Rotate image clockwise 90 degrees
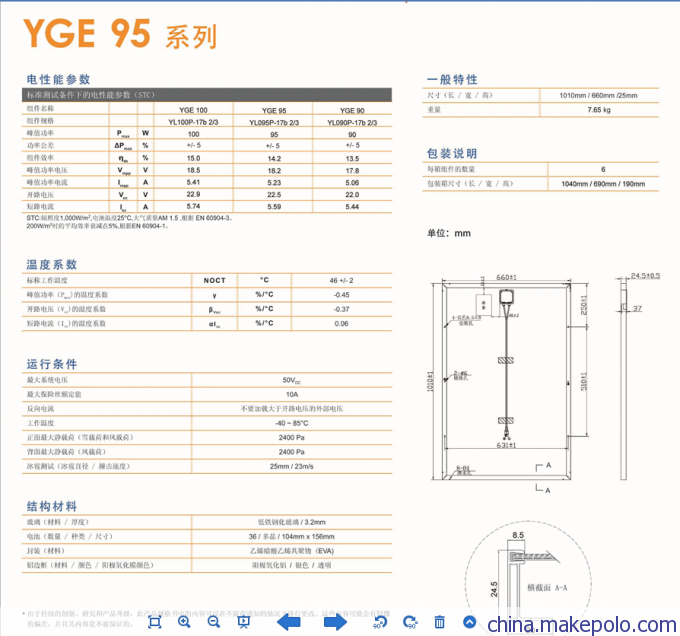Screen dimensions: 680x636 pos(410,621)
